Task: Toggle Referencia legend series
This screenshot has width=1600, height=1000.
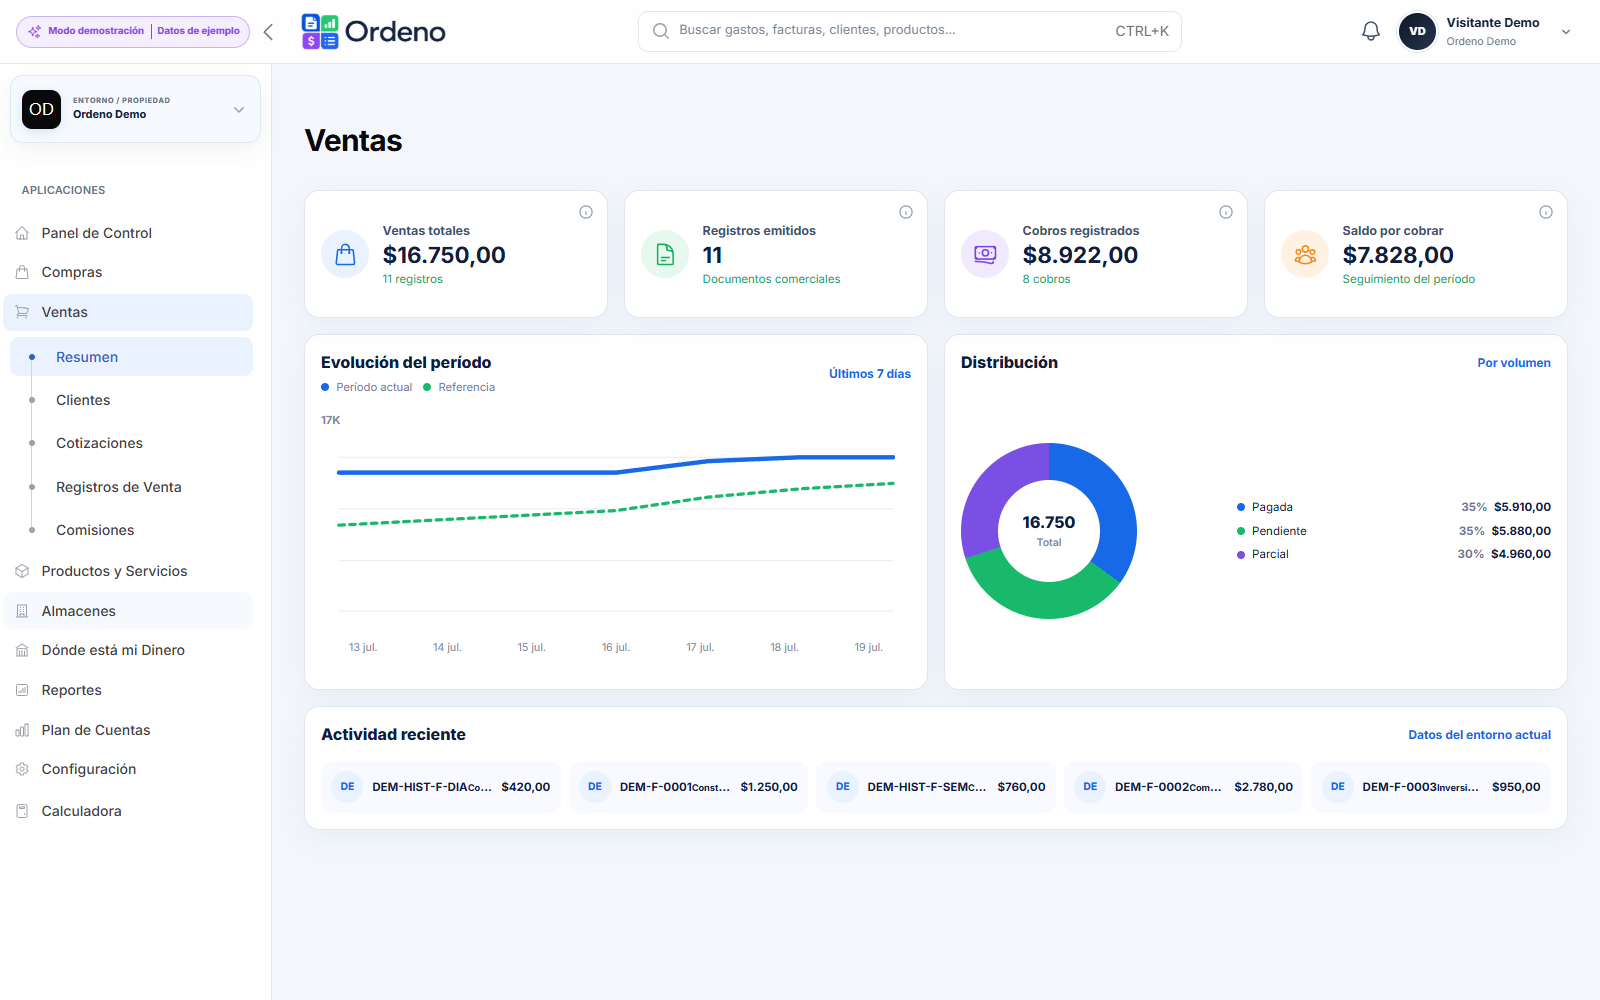Action: point(459,387)
